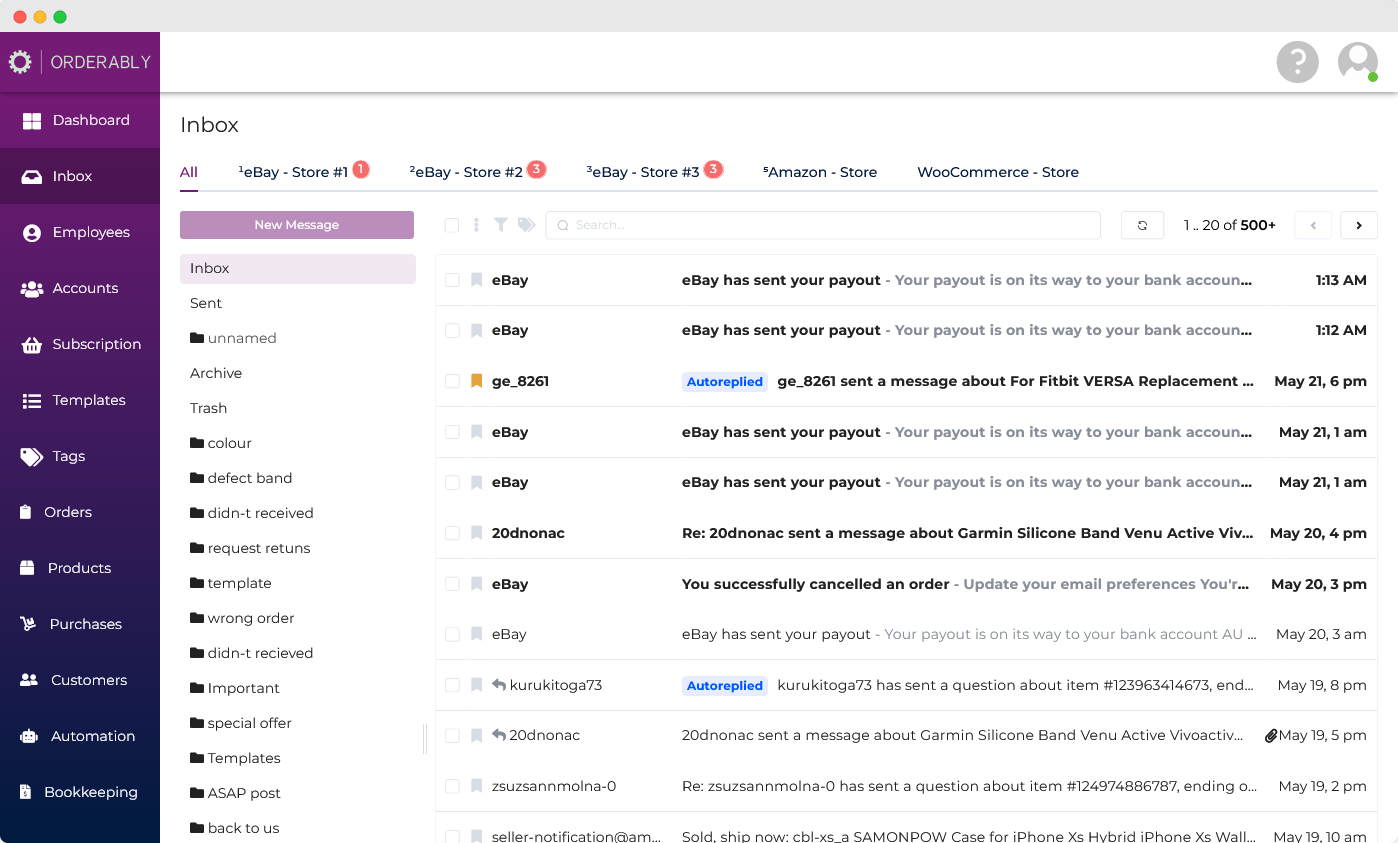This screenshot has height=843, width=1398.
Task: Check the 1:12 AM eBay payout message
Action: (x=452, y=330)
